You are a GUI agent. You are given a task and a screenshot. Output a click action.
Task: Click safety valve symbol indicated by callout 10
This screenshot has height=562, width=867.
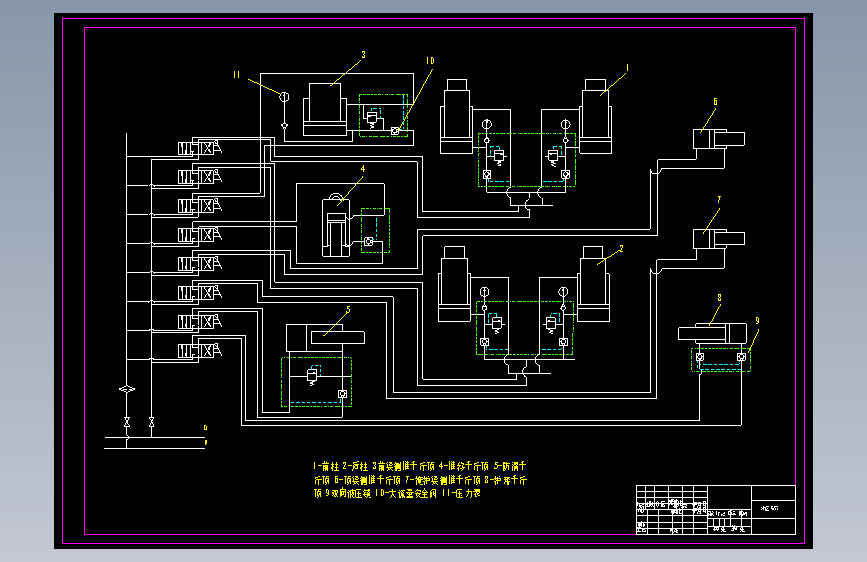coord(395,131)
